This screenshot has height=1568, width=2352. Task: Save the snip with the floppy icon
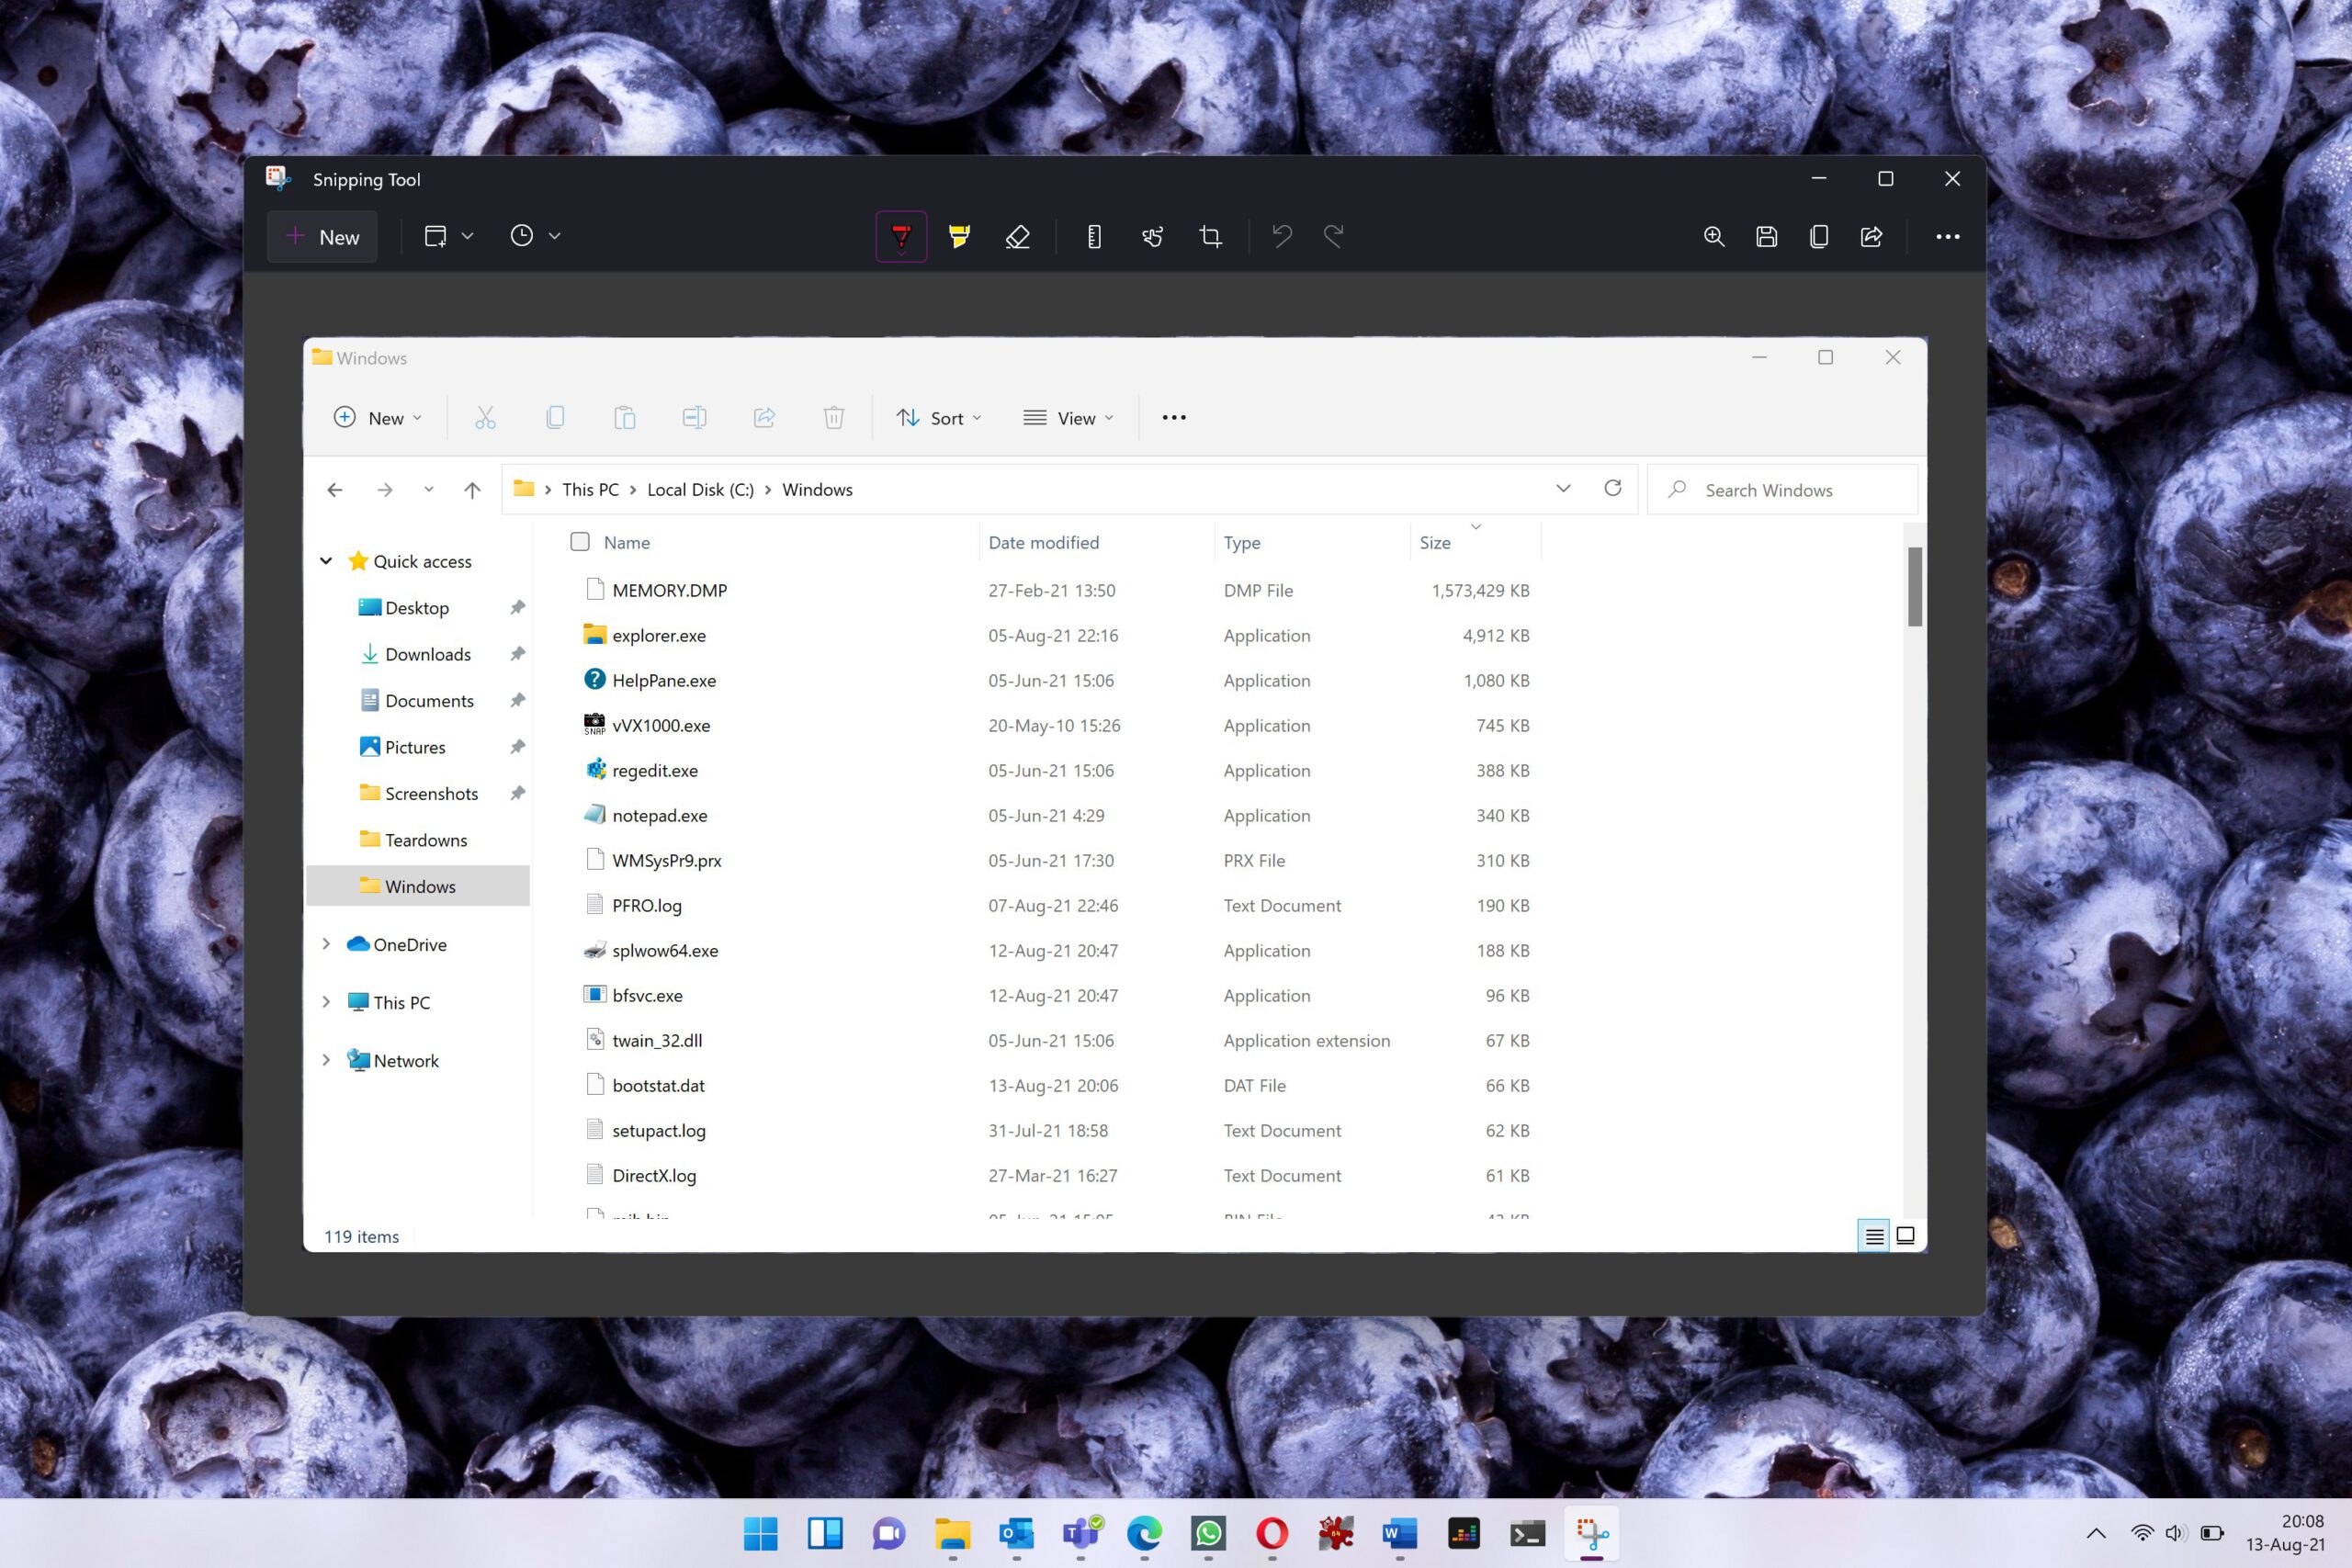1766,237
